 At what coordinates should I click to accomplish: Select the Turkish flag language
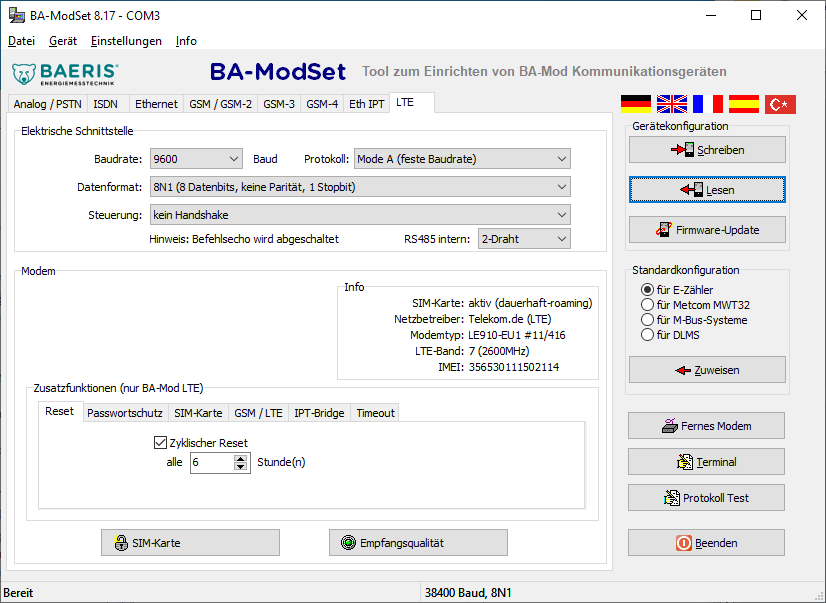[x=780, y=104]
